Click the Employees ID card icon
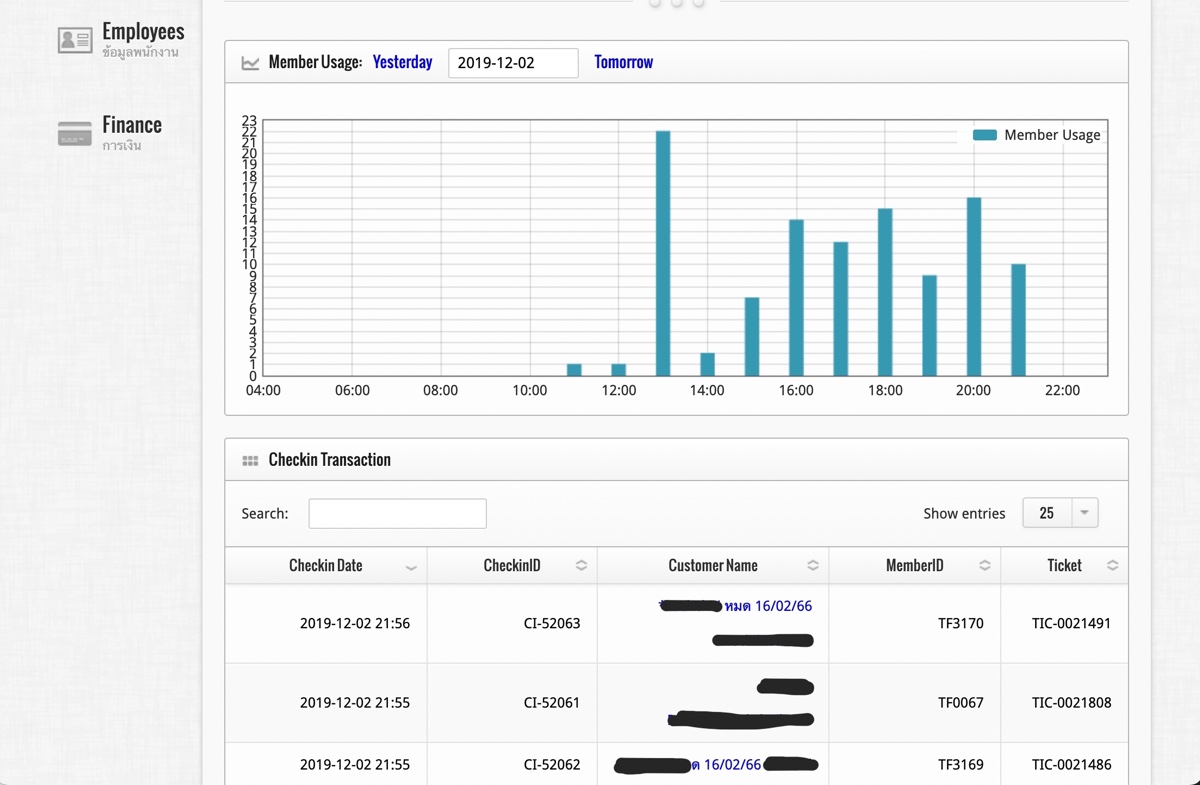1200x785 pixels. click(75, 40)
